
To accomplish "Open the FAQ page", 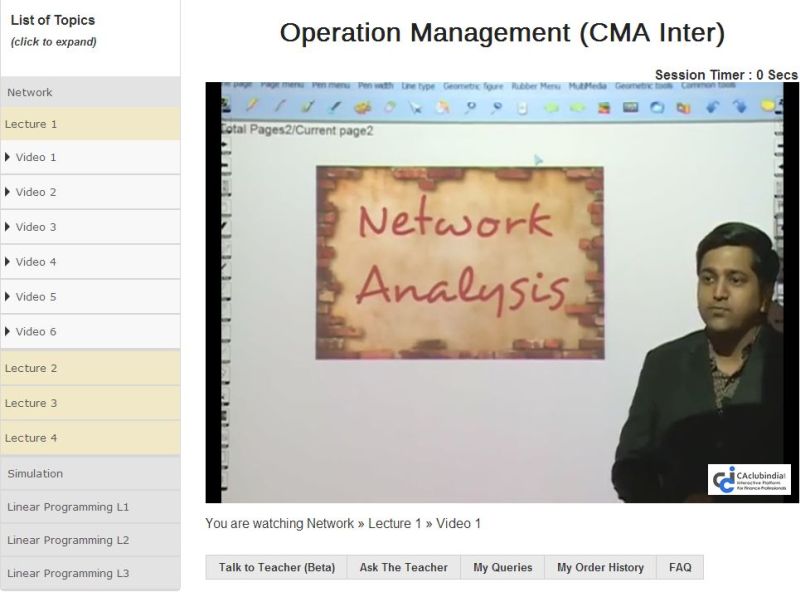I will coord(680,567).
